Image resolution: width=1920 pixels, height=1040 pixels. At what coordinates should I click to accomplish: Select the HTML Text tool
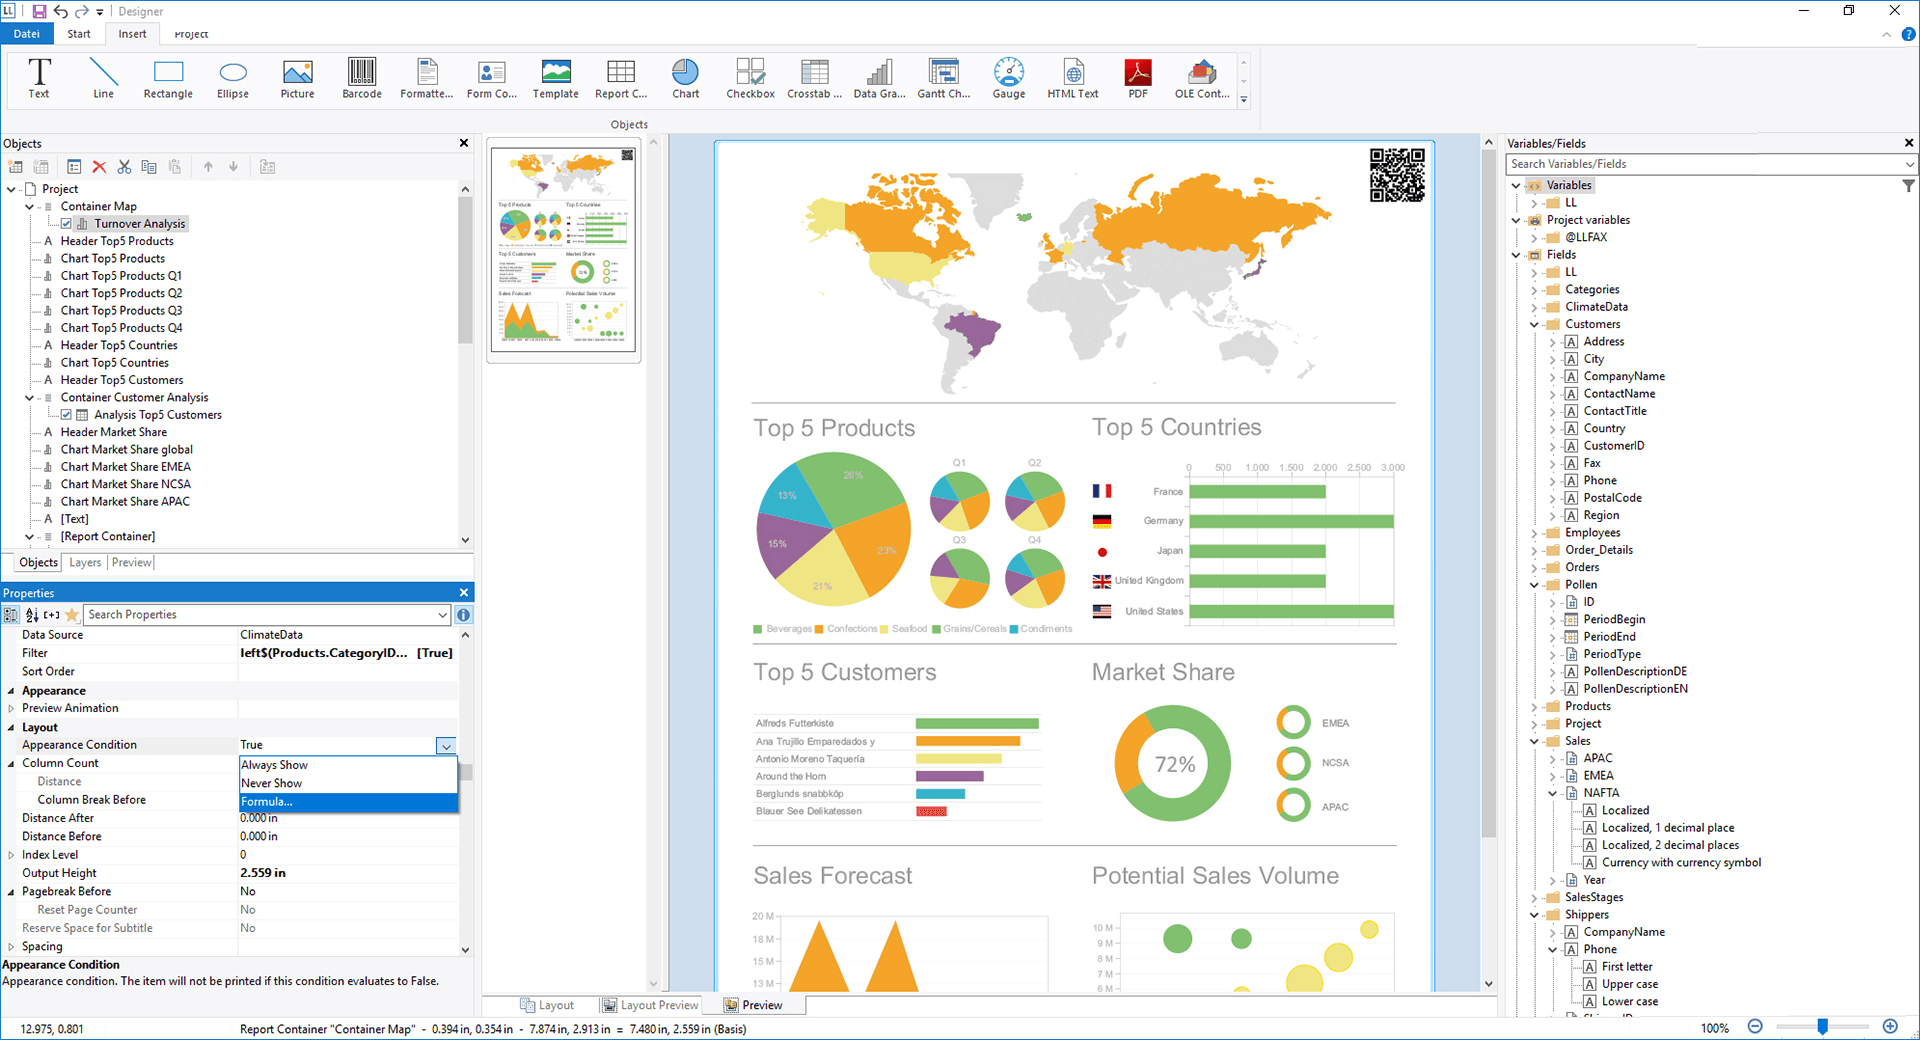[1072, 79]
